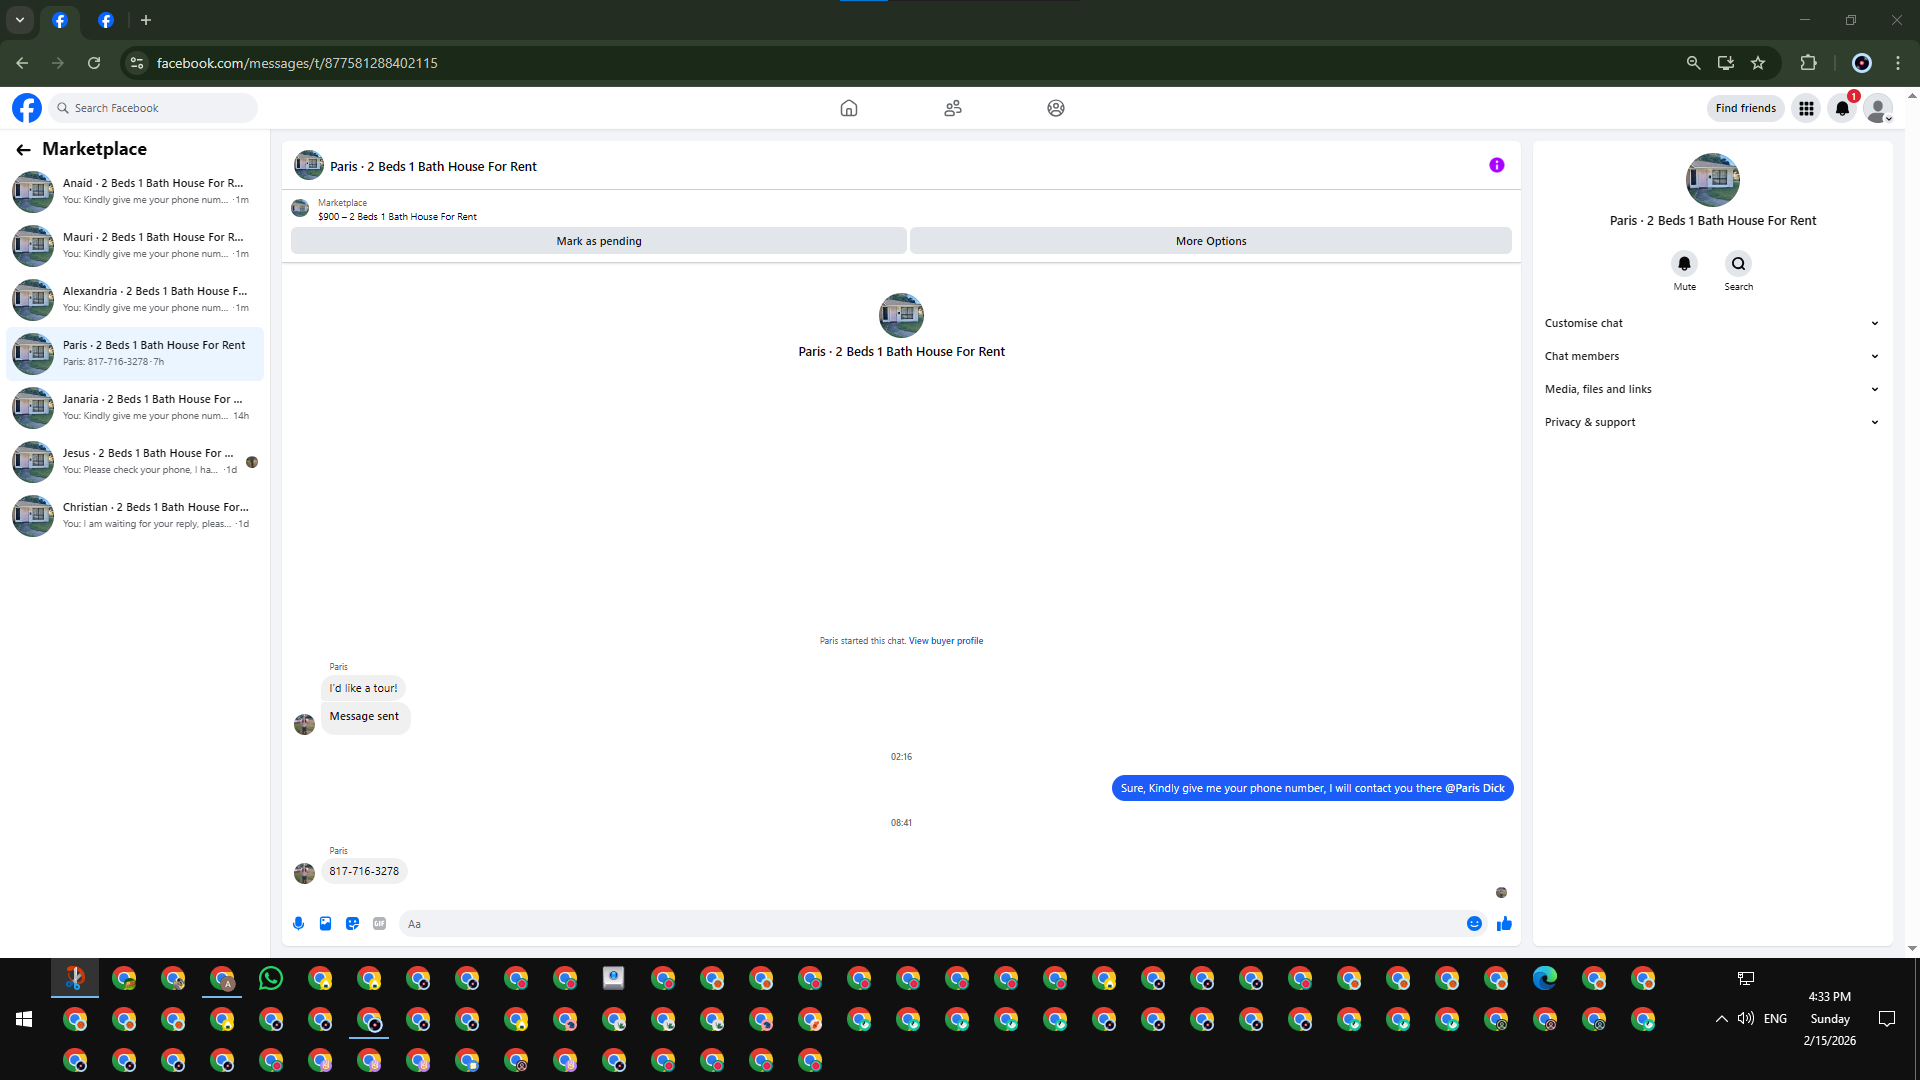Expand the Customise chat section

[1712, 323]
